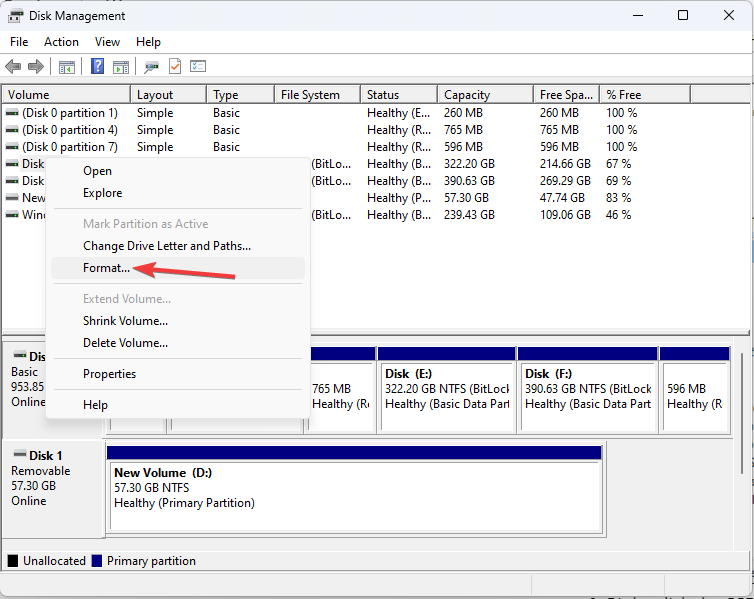Choose Explore from the context menu
The image size is (754, 599).
click(177, 193)
